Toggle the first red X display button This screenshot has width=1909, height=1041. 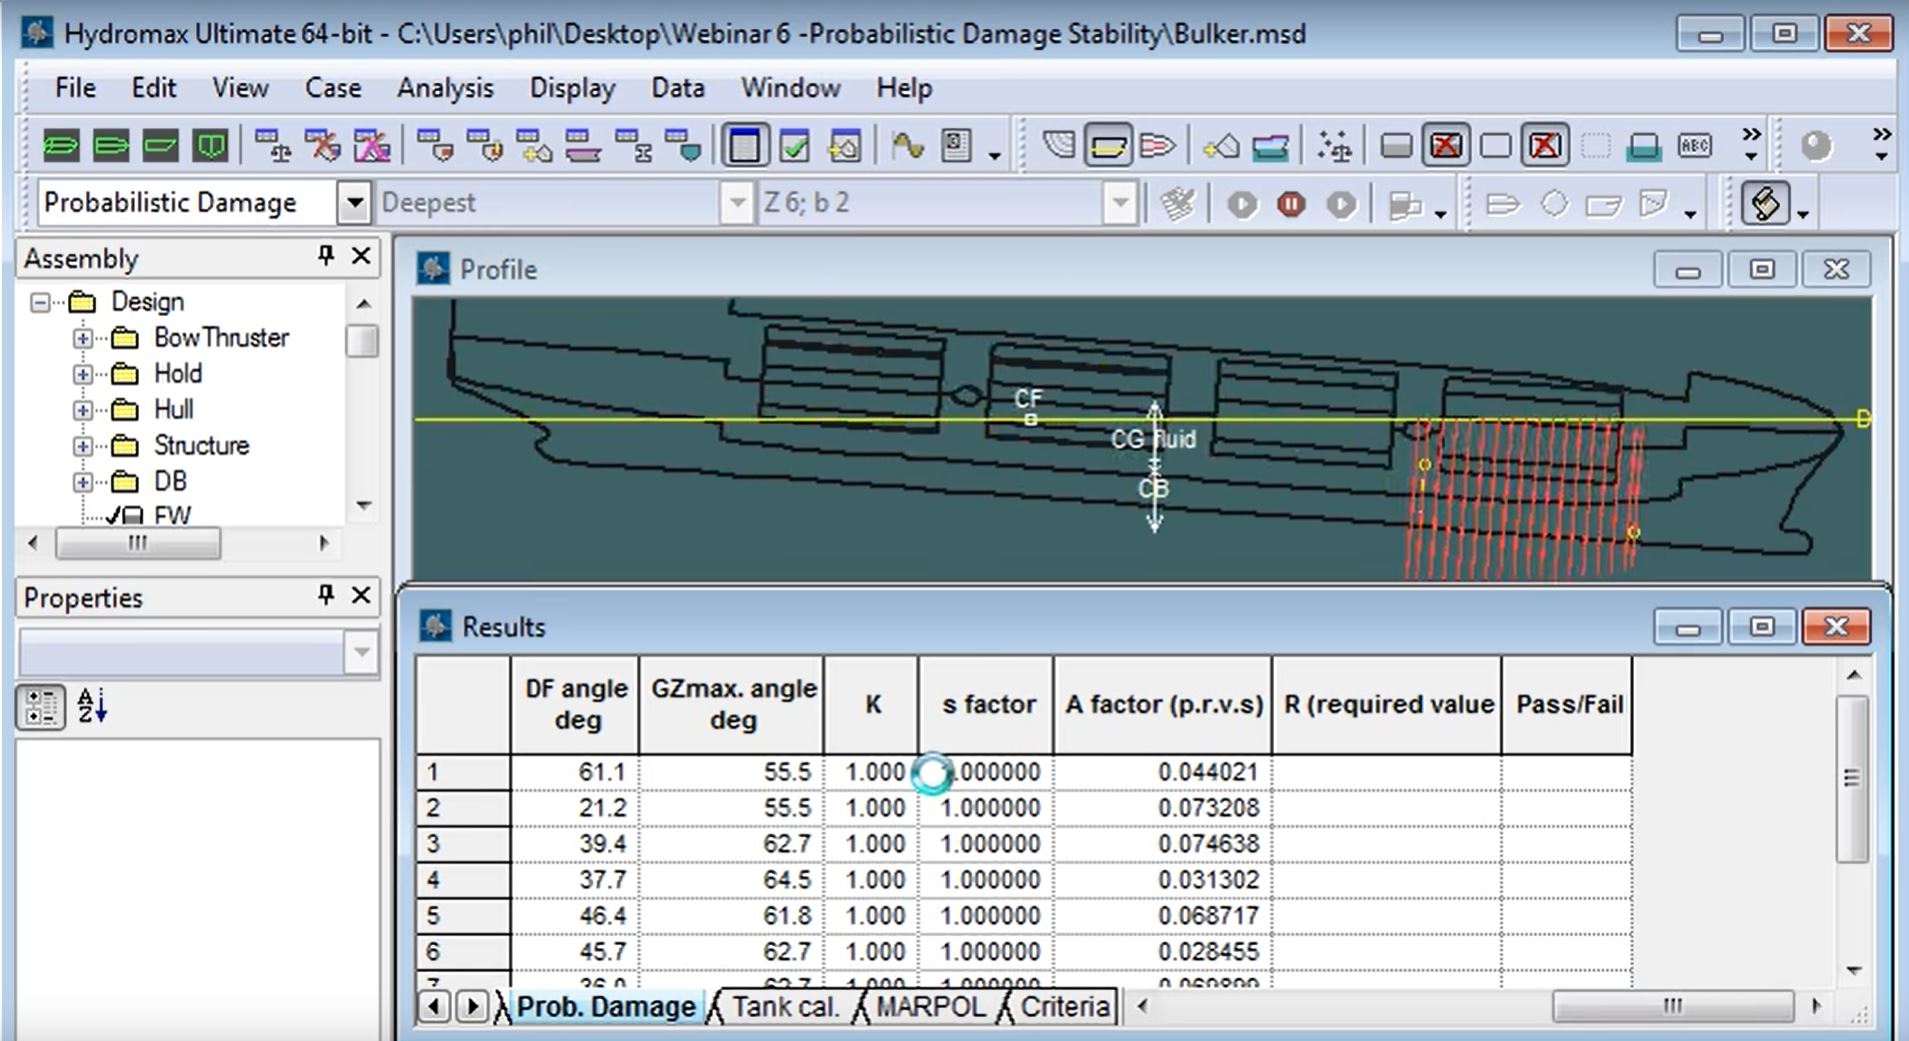(1445, 147)
